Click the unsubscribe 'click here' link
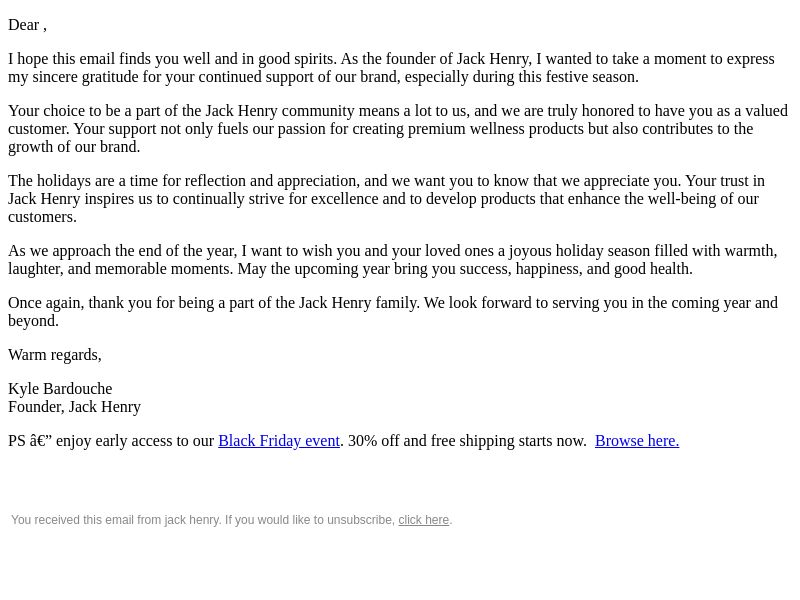Screen dimensions: 800x600 coord(423,520)
